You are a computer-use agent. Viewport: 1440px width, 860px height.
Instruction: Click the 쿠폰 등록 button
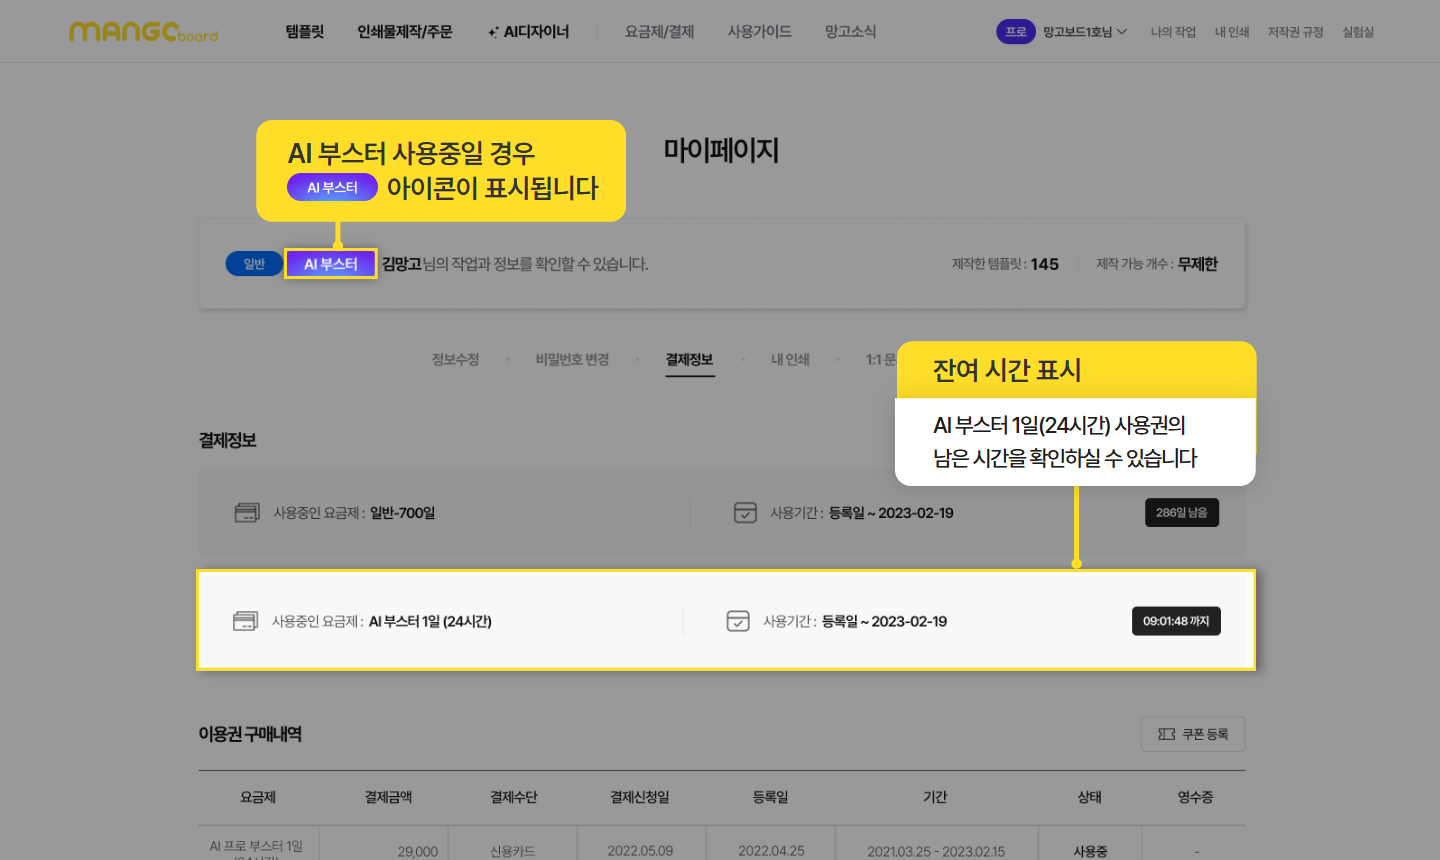tap(1193, 734)
